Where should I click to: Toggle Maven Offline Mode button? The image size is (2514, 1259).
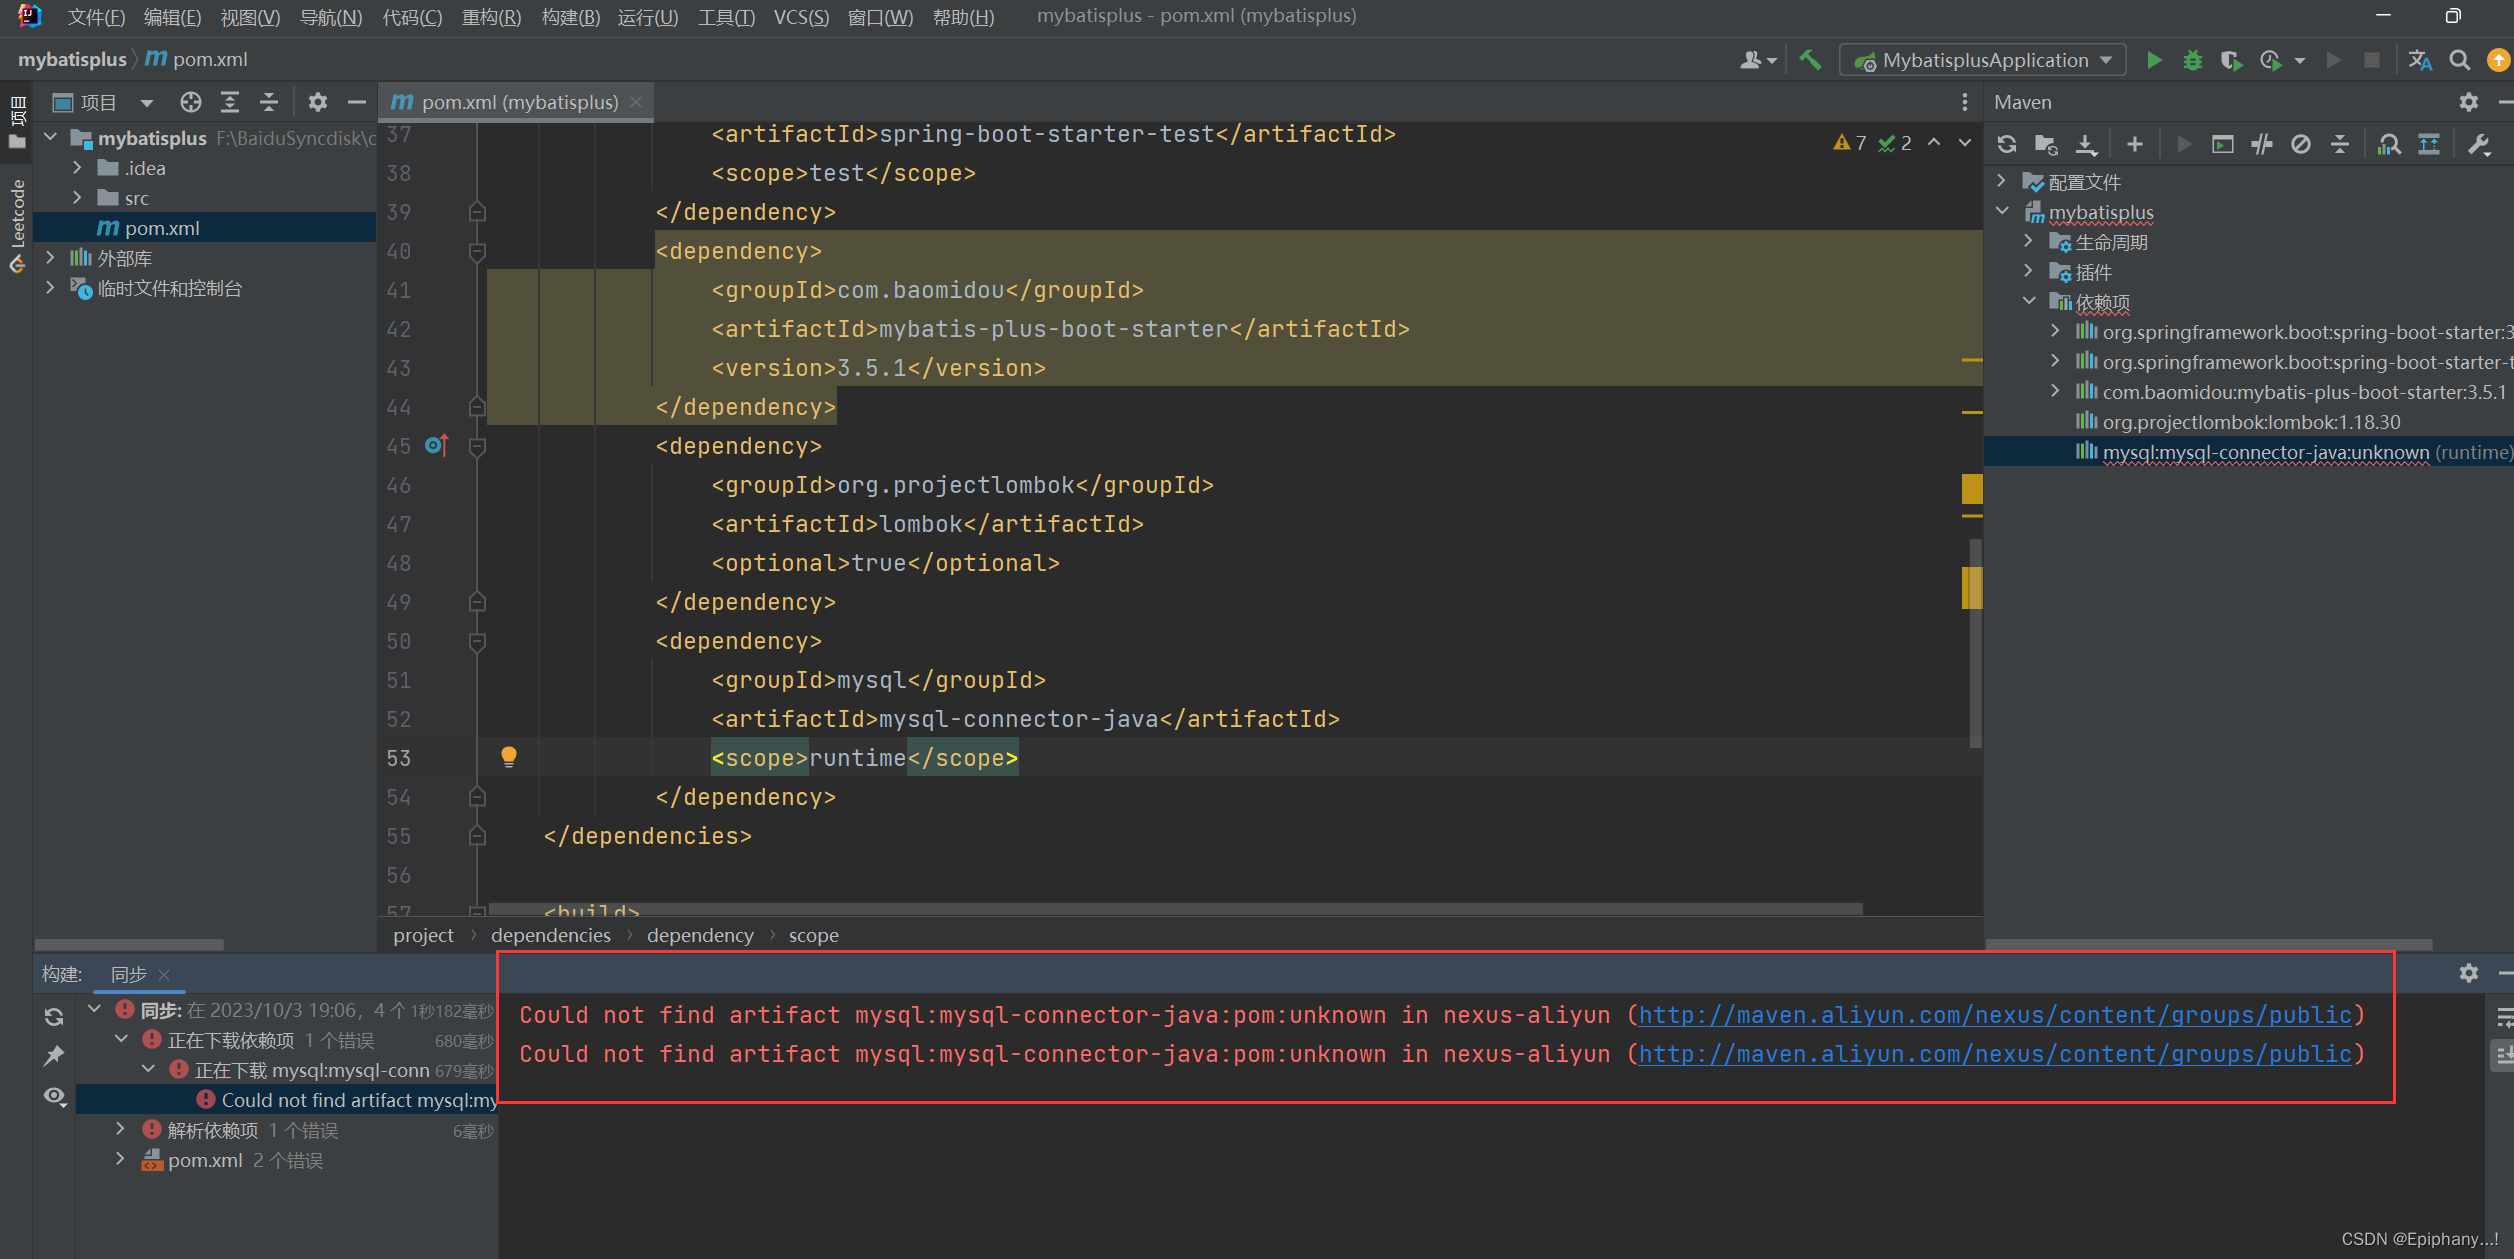2262,145
